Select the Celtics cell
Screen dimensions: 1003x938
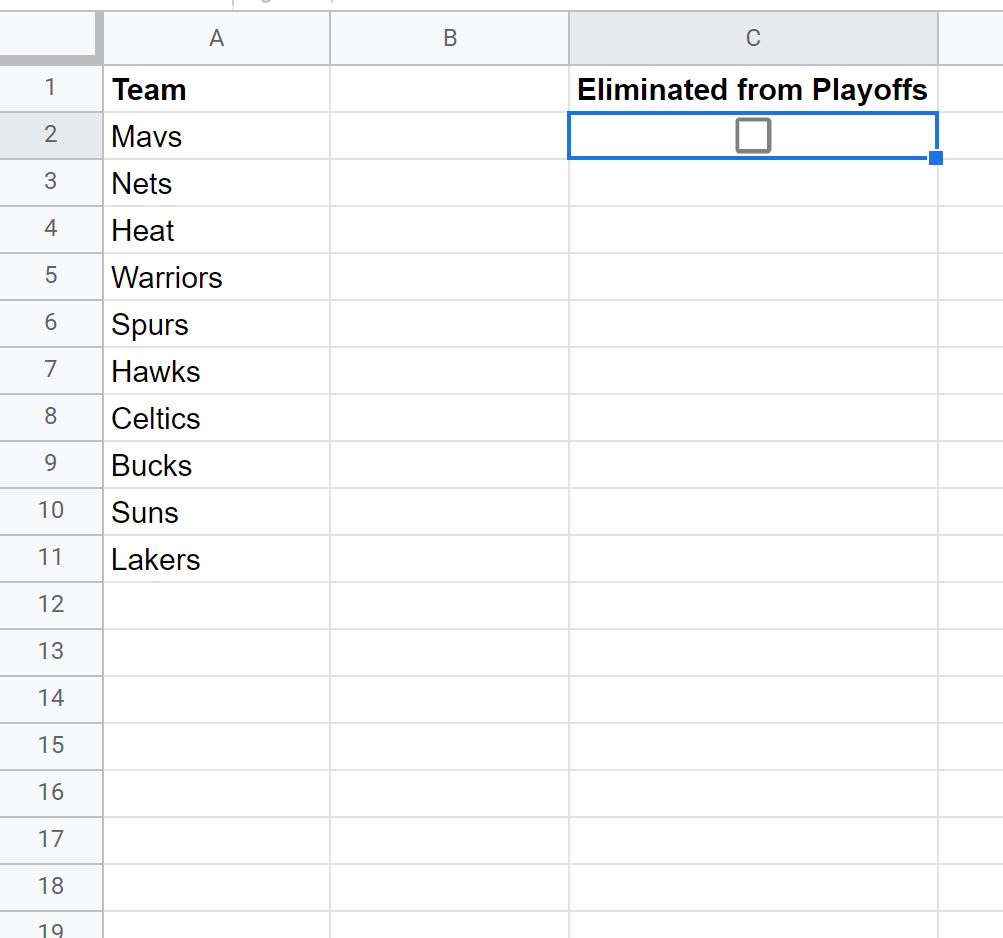point(216,418)
